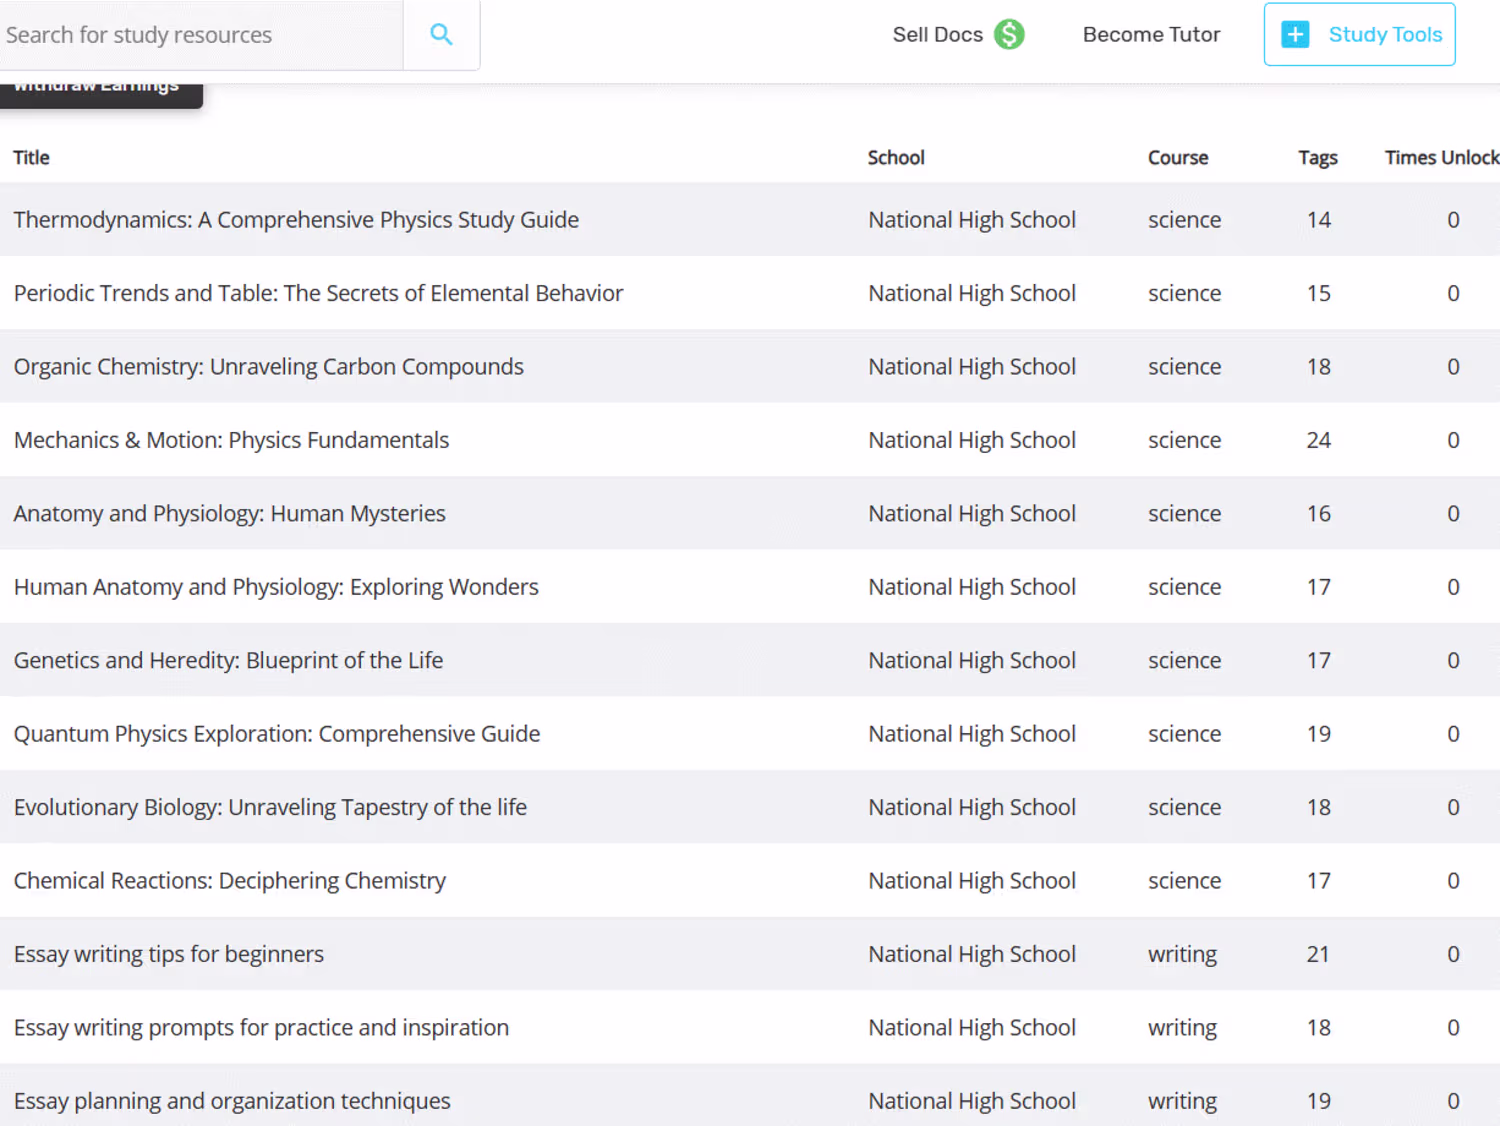Click the magnifying glass search icon
The image size is (1500, 1126).
click(441, 35)
